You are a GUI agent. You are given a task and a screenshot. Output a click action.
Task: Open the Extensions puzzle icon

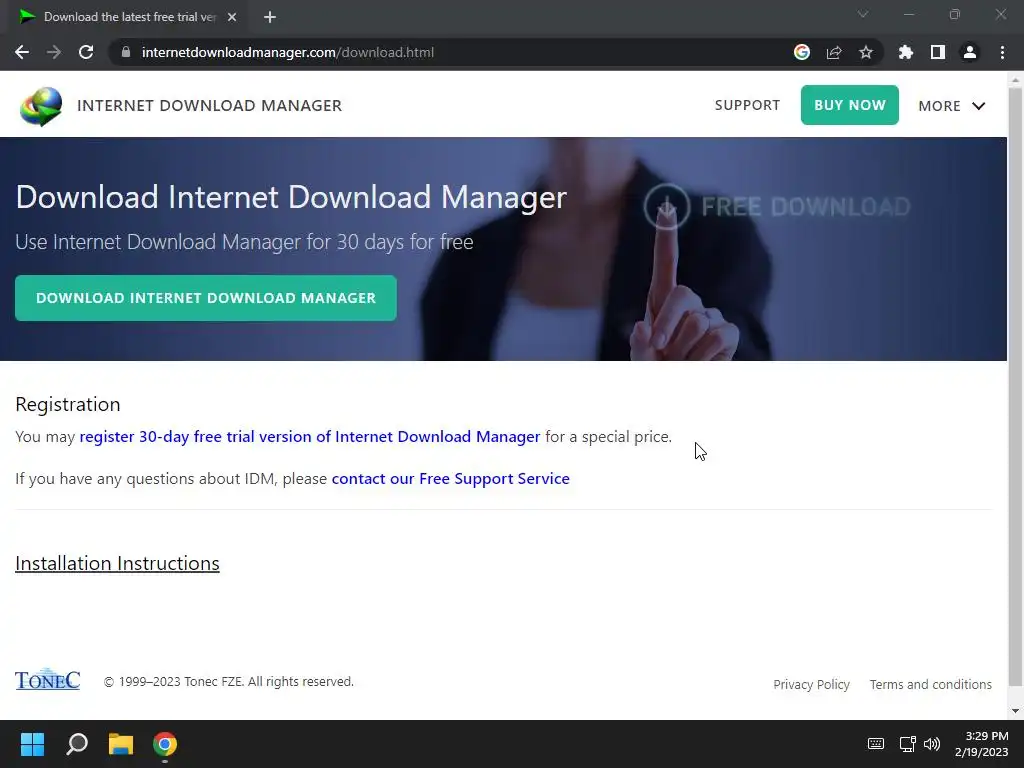(x=906, y=52)
